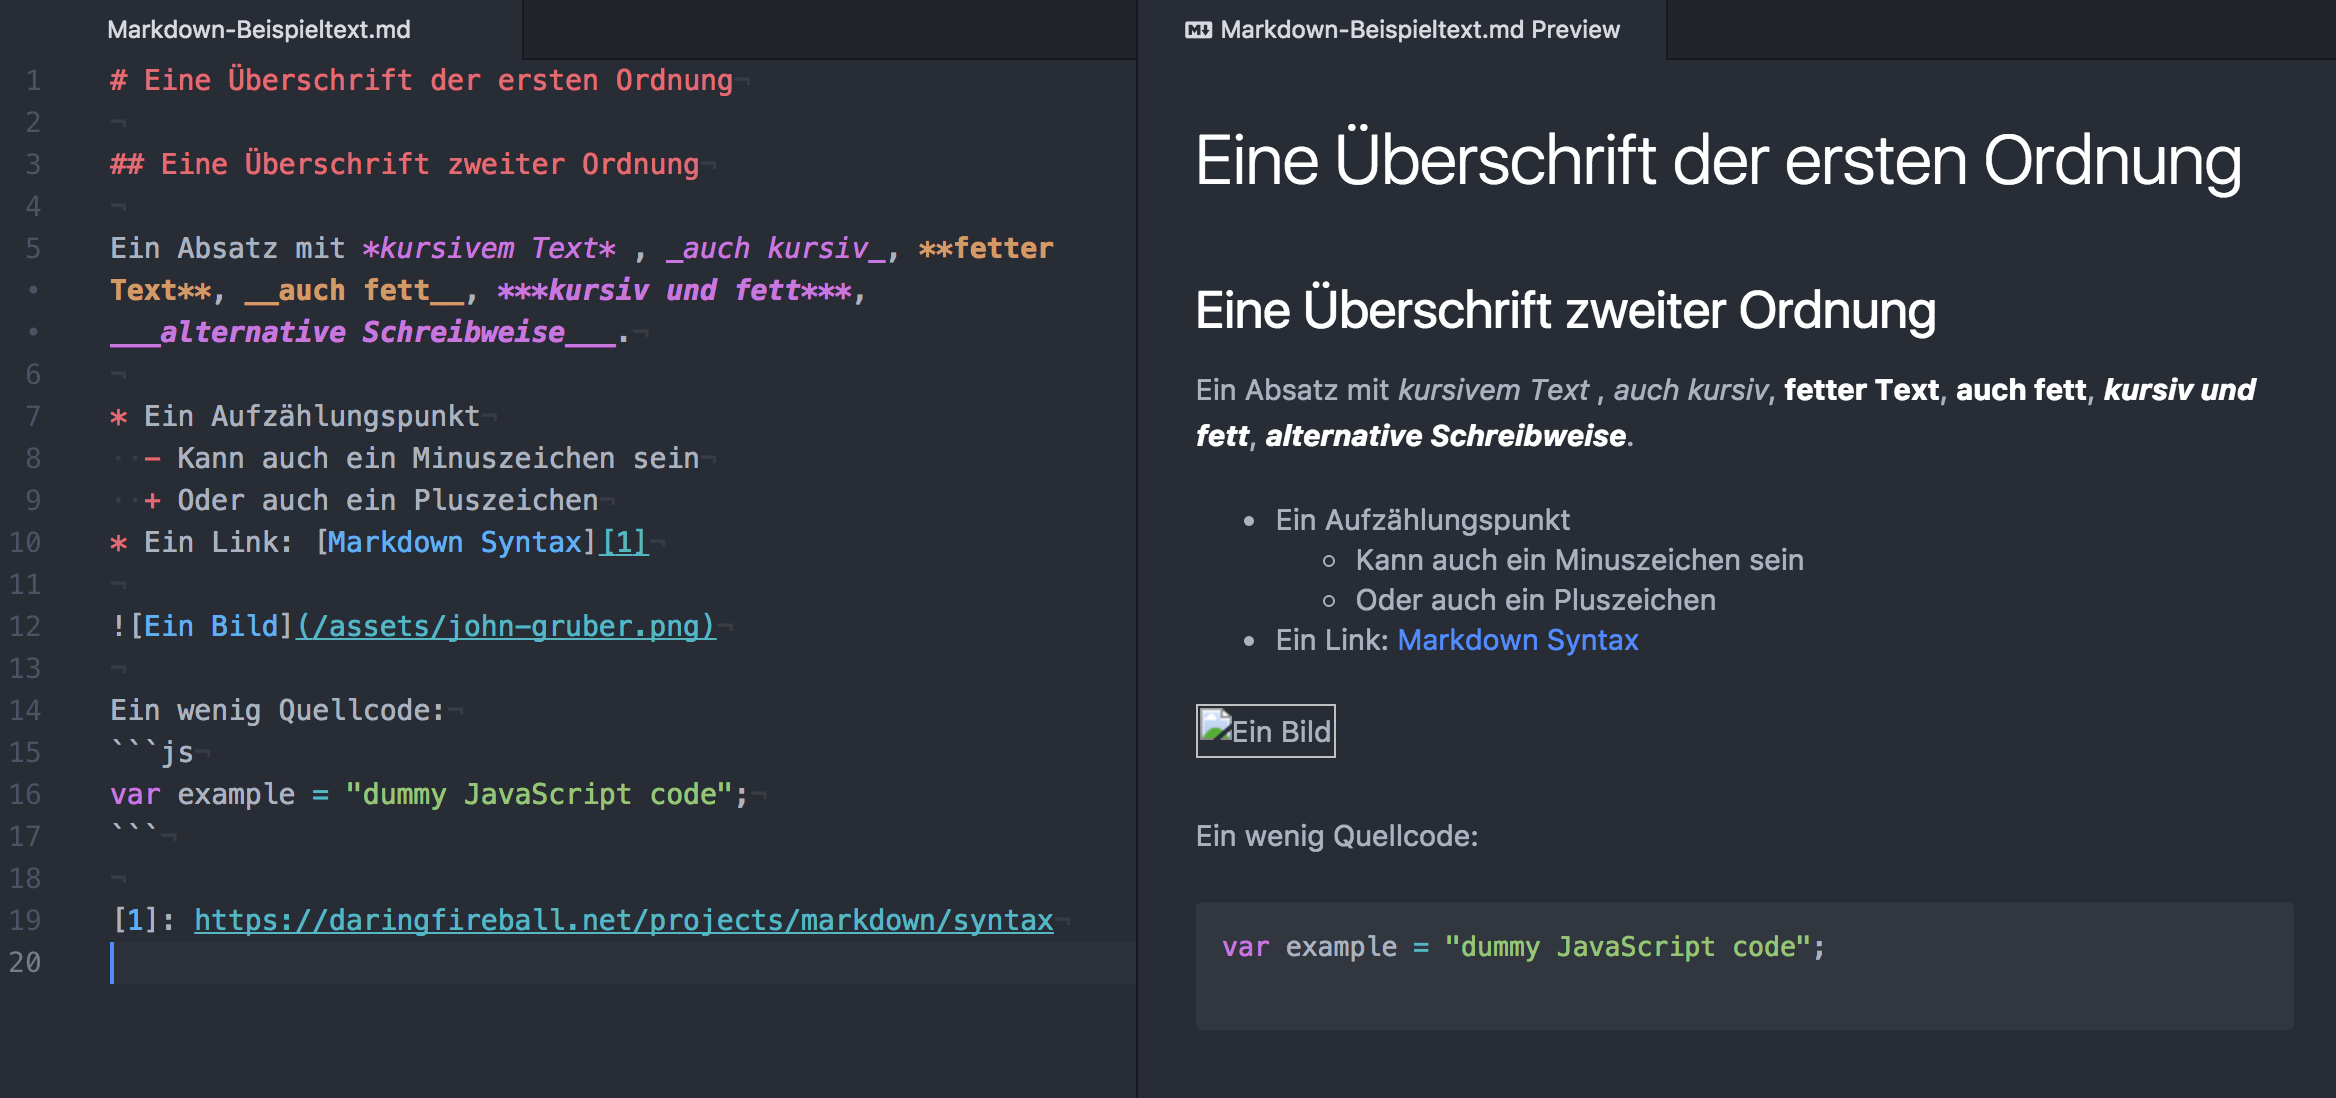Click the '[1]' reference on editor line 10
2336x1098 pixels.
click(x=624, y=542)
